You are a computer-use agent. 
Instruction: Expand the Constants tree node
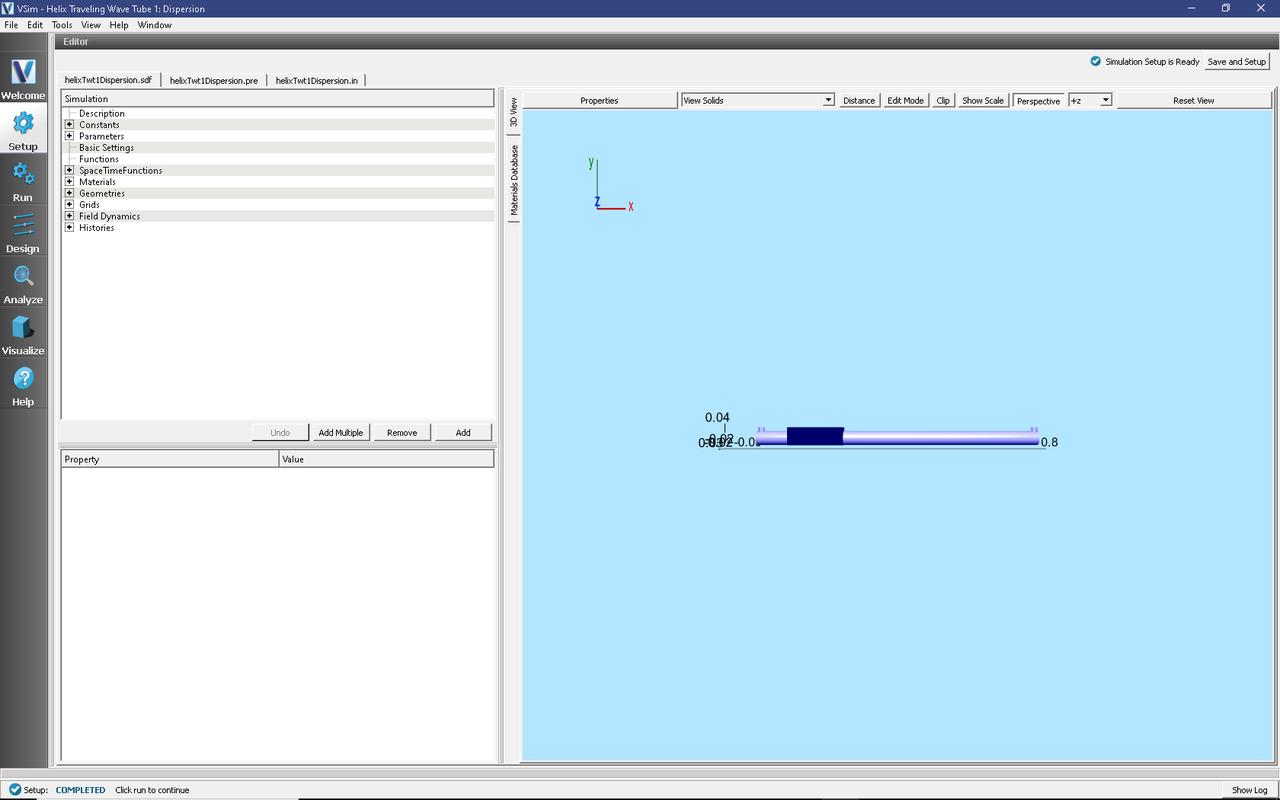(69, 125)
